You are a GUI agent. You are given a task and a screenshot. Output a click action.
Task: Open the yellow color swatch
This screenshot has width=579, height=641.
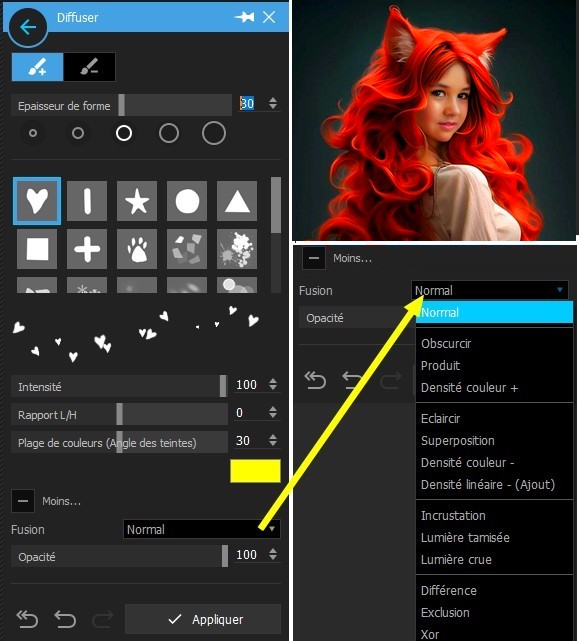click(255, 471)
